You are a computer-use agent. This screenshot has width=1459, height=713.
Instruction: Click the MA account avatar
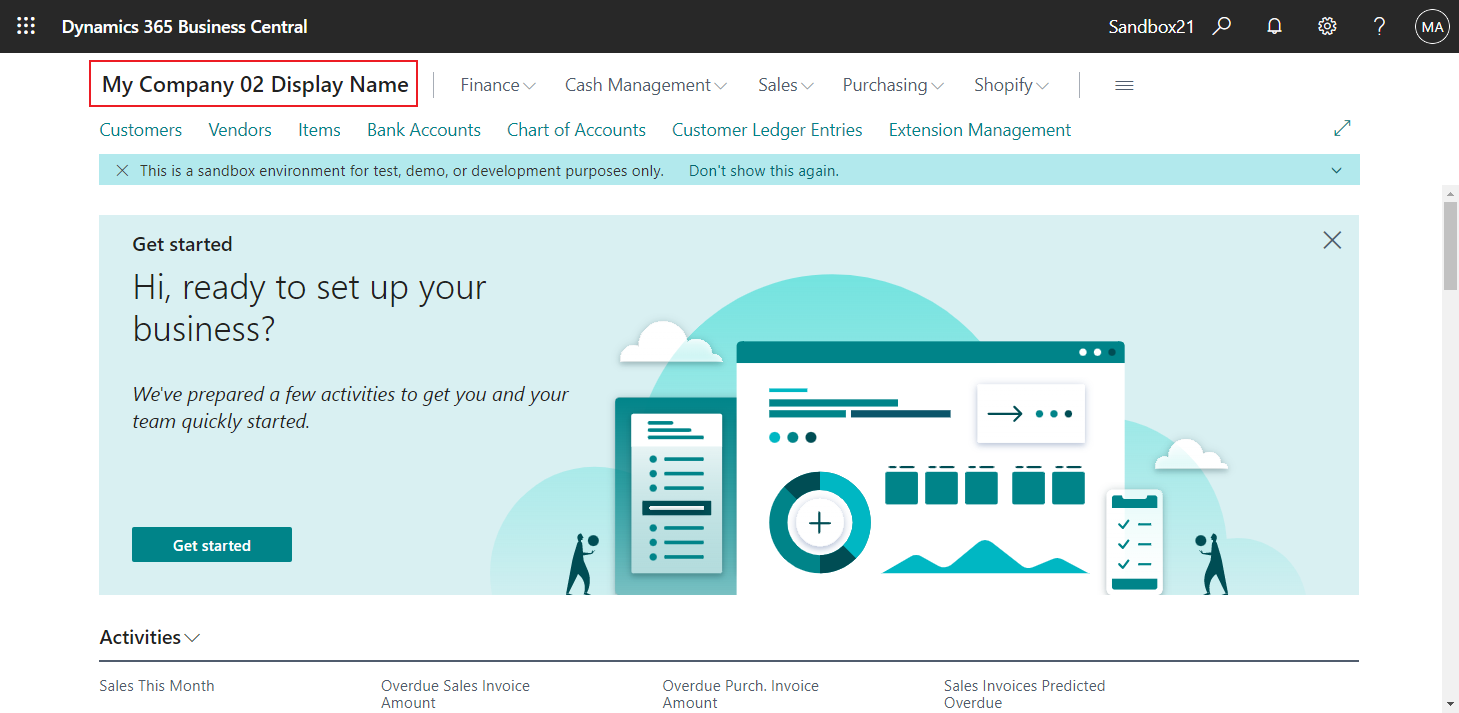(1432, 26)
